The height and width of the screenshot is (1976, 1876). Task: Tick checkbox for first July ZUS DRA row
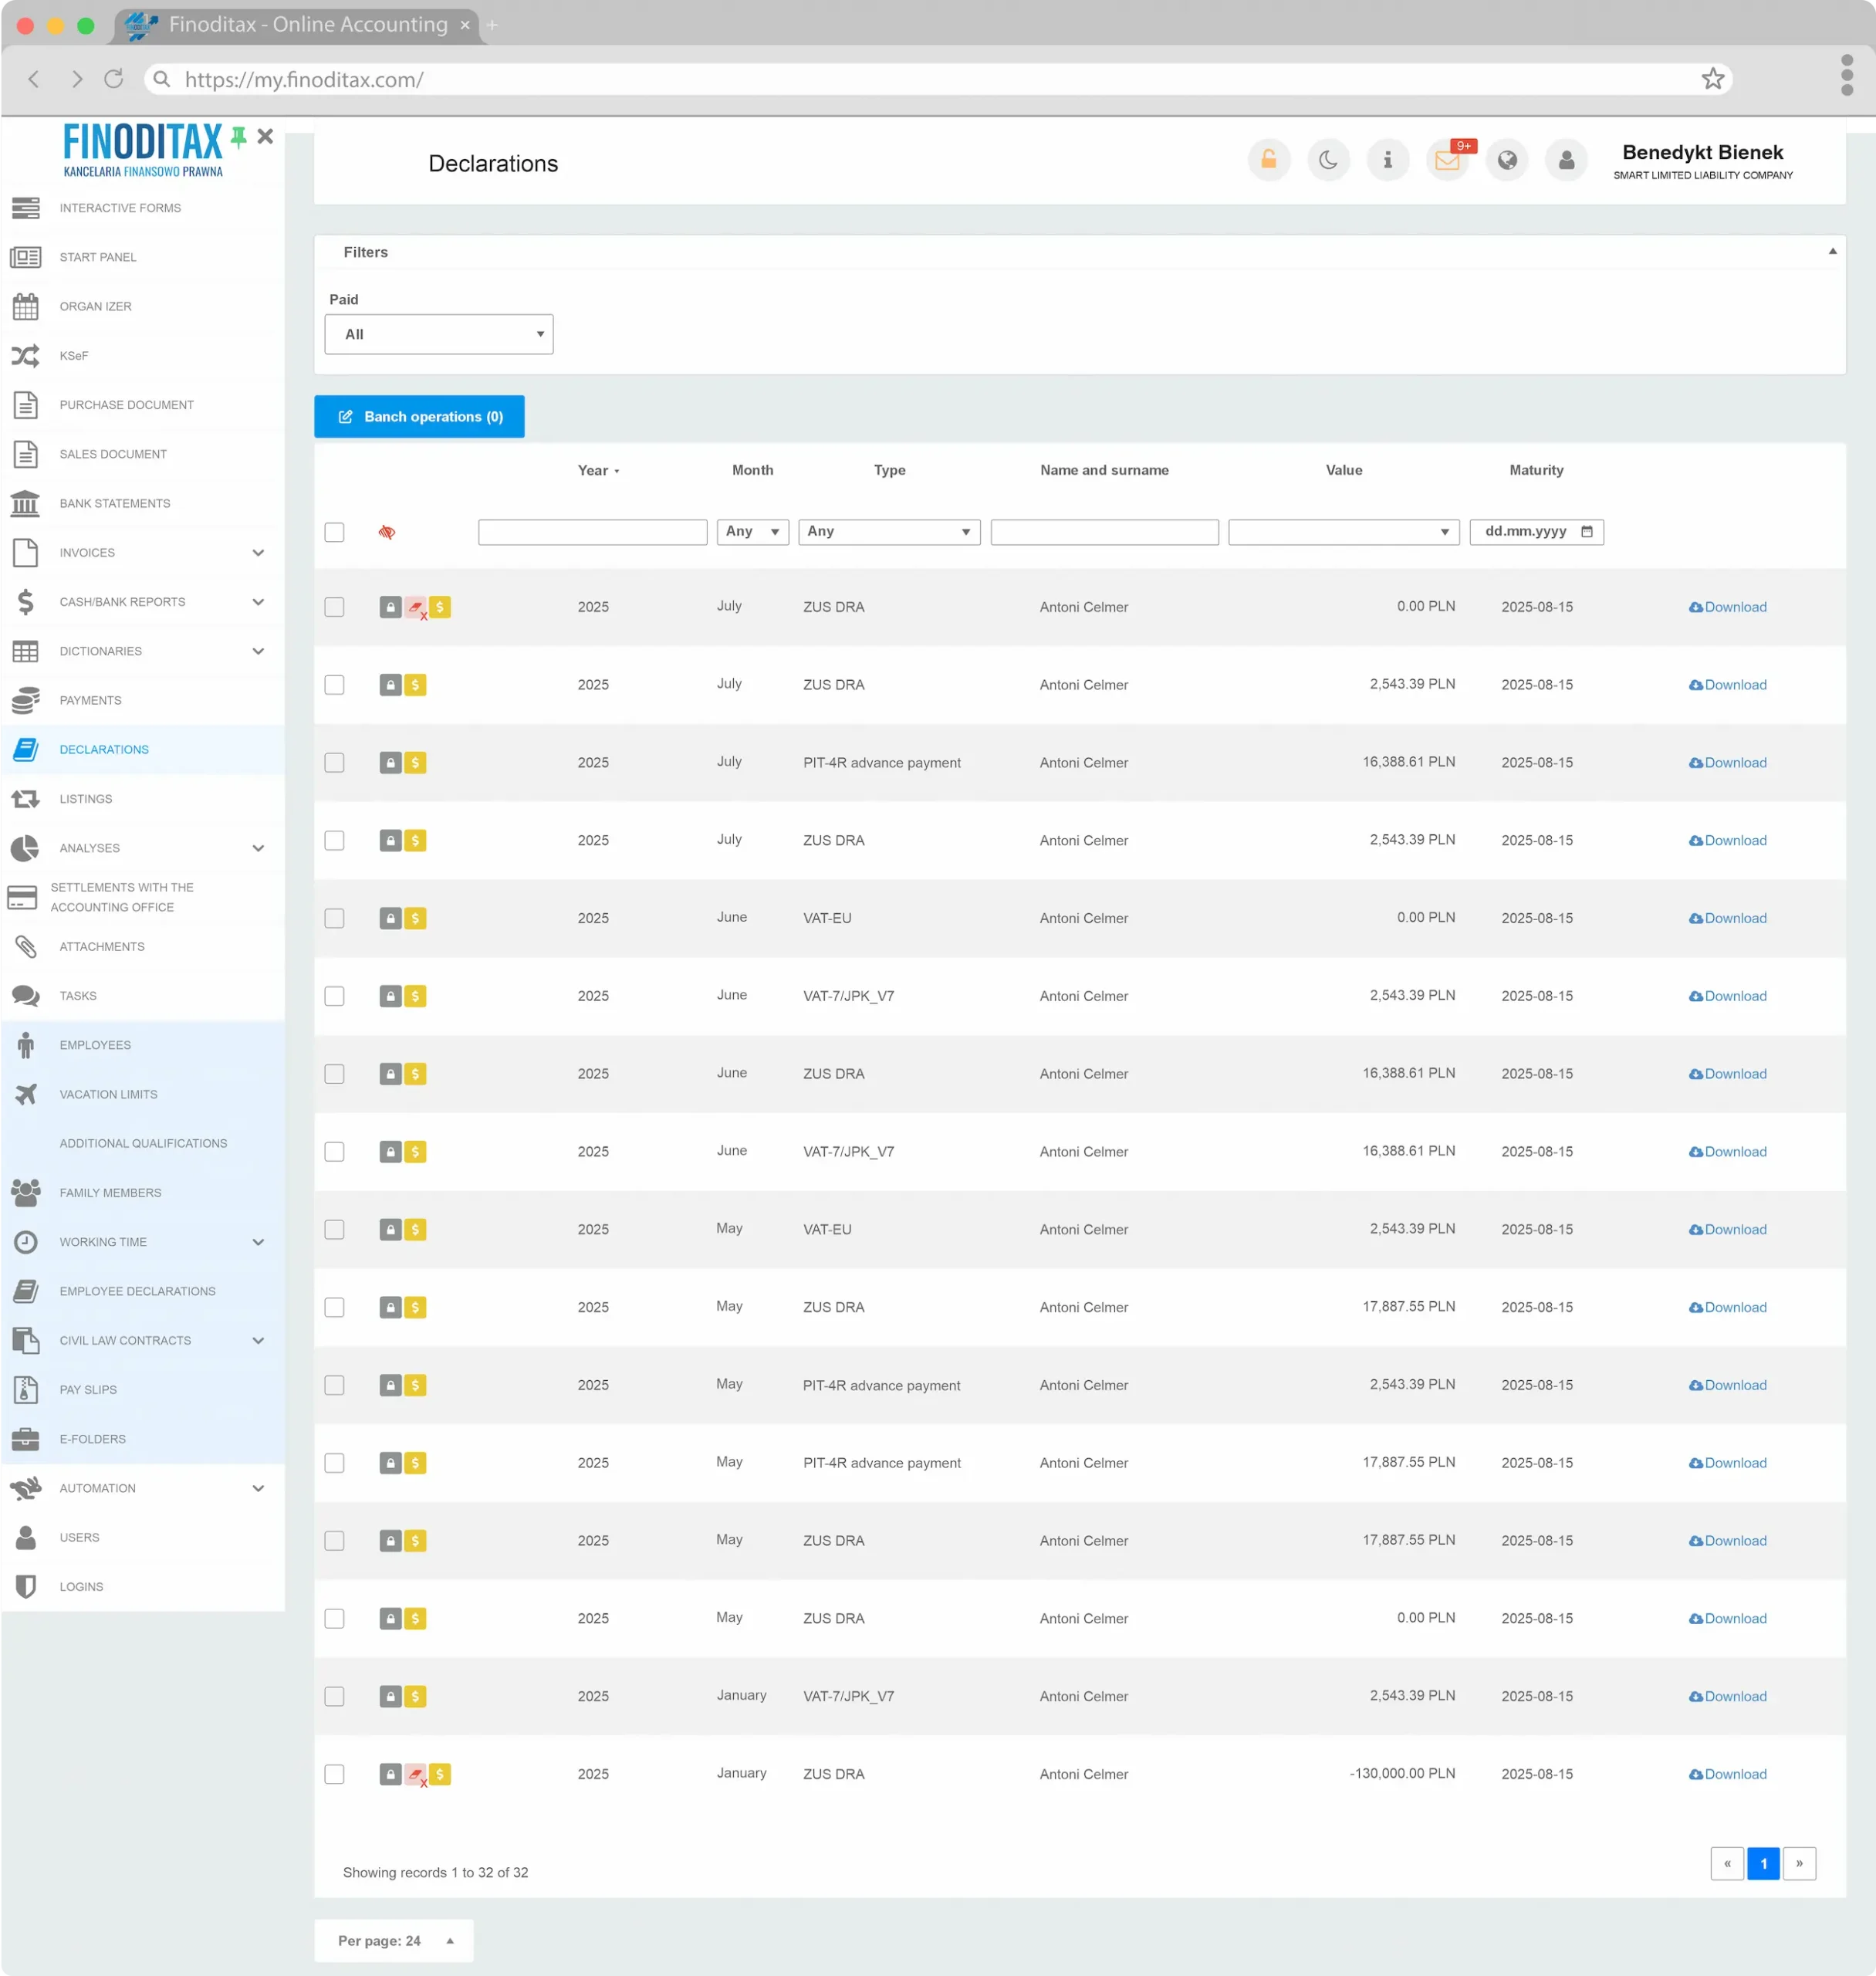pos(334,607)
